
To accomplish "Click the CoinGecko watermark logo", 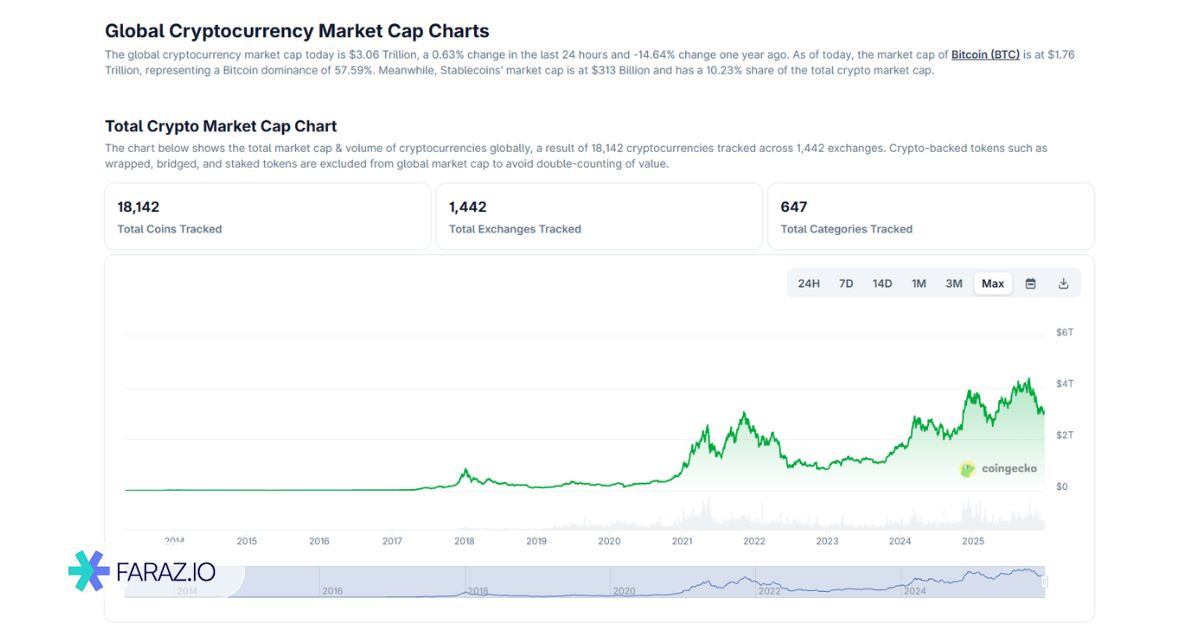I will 998,468.
